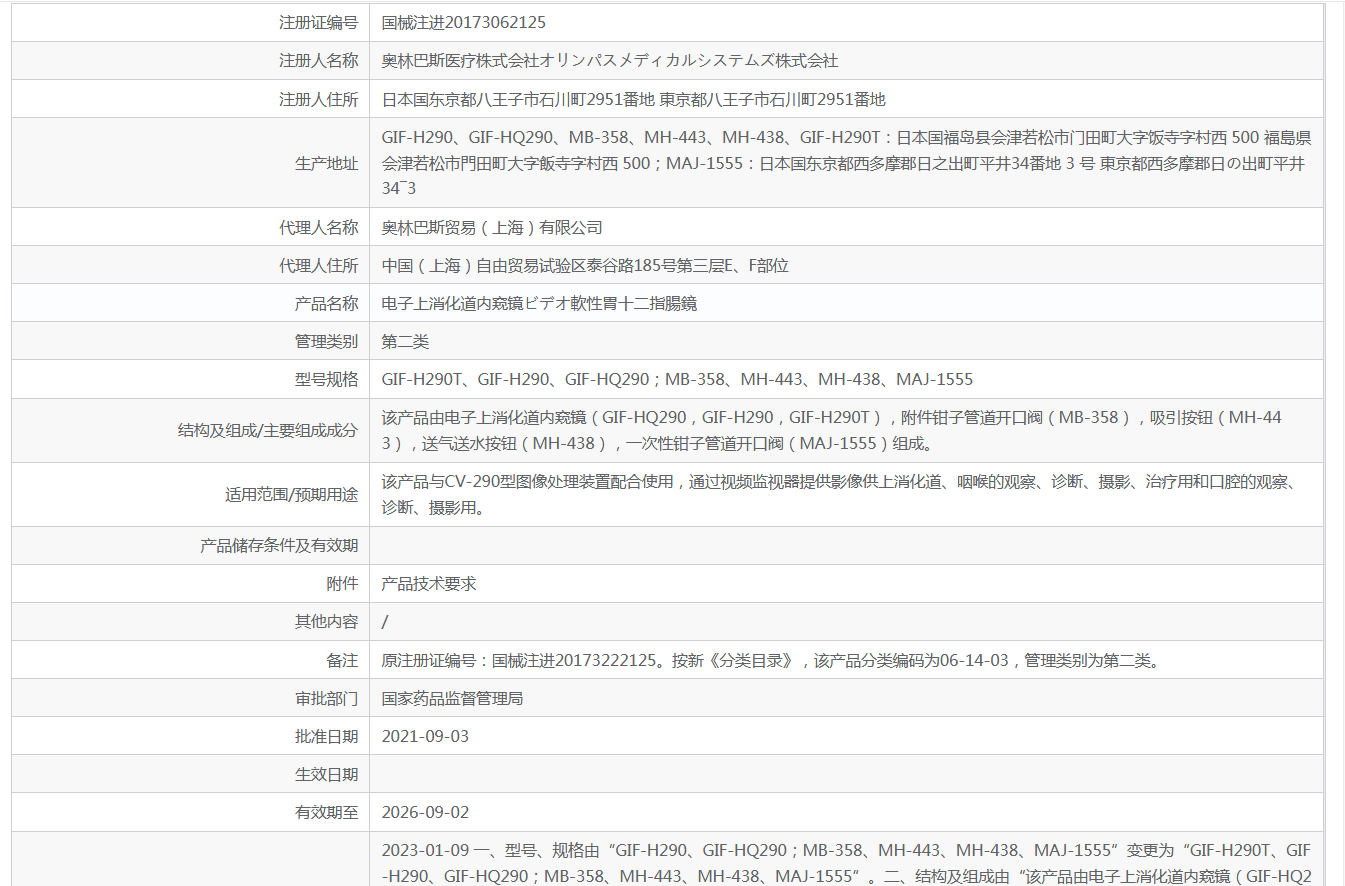Click the label "生效日期"
The image size is (1345, 886).
[x=326, y=774]
